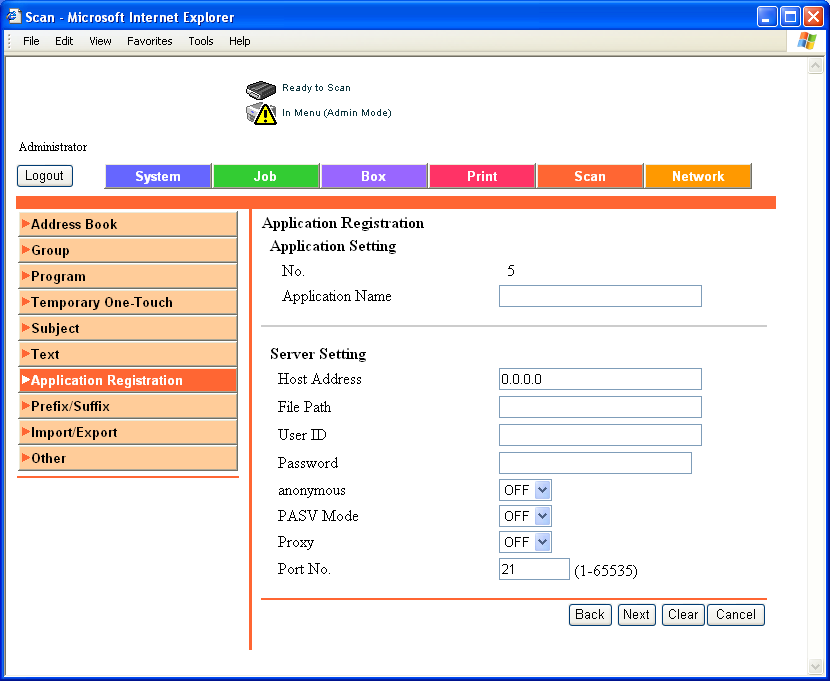Screen dimensions: 830x681
Task: Open the PASV Mode dropdown
Action: point(525,516)
